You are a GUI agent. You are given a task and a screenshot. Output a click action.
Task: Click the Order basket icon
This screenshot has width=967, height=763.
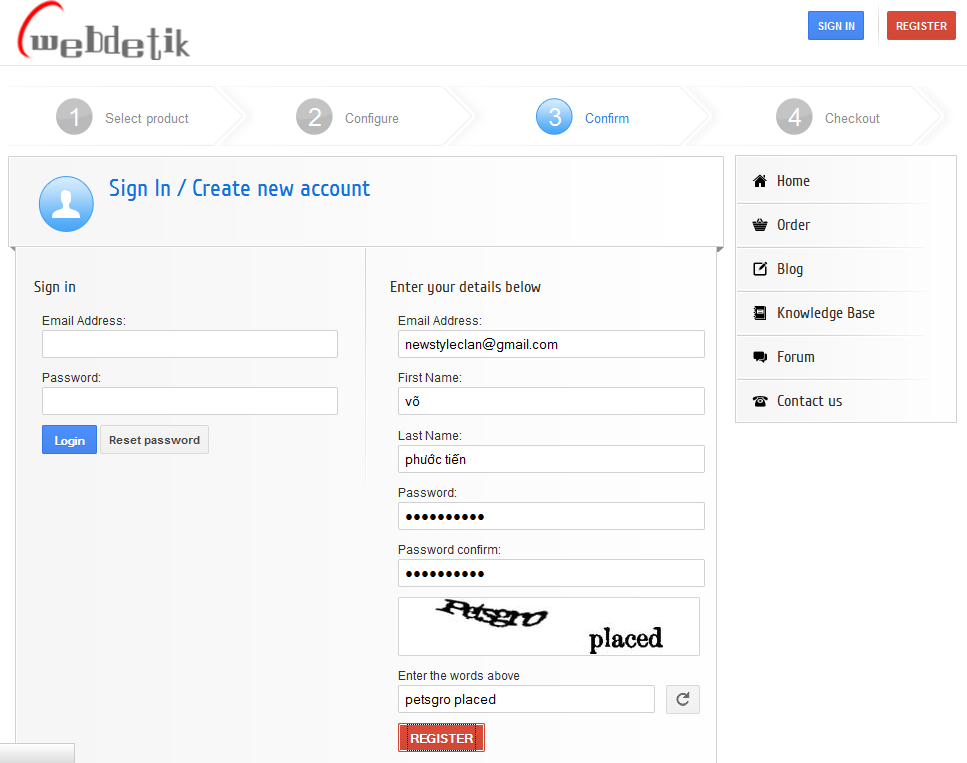pos(759,225)
